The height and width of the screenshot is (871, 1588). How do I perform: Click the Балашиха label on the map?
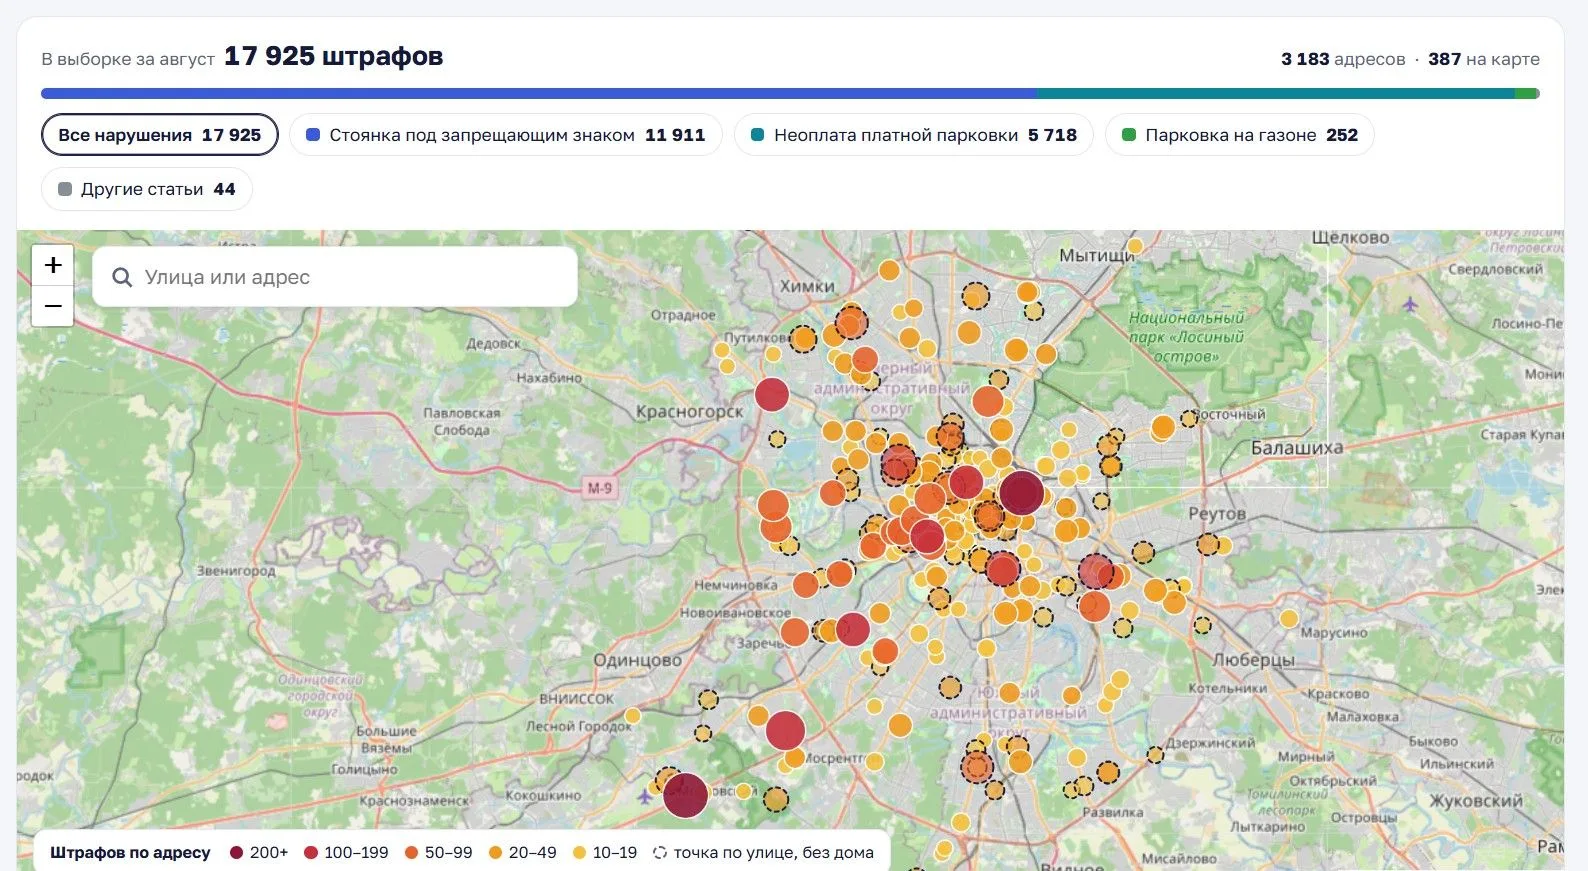coord(1297,447)
